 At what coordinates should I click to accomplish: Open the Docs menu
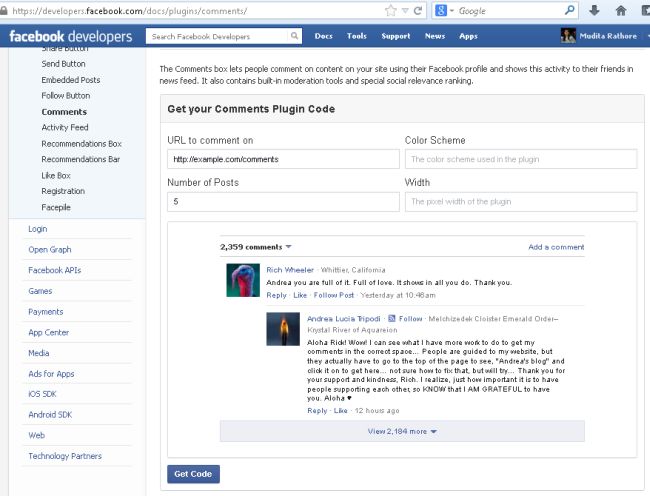pyautogui.click(x=323, y=36)
